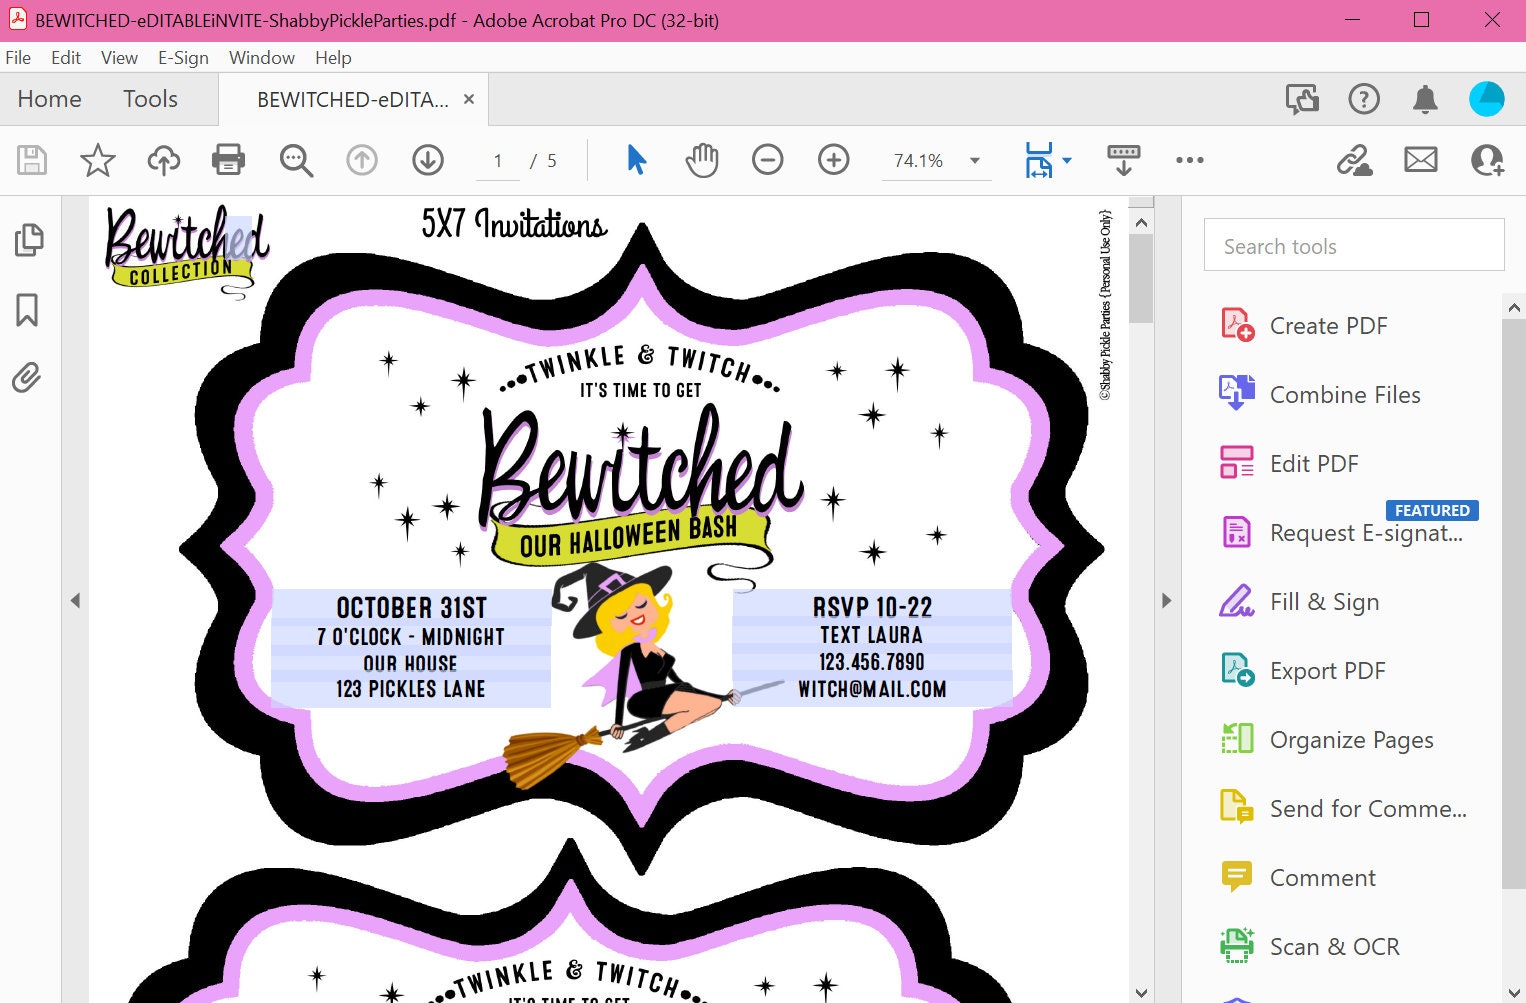Image resolution: width=1526 pixels, height=1003 pixels.
Task: Send file by email icon
Action: [1421, 160]
